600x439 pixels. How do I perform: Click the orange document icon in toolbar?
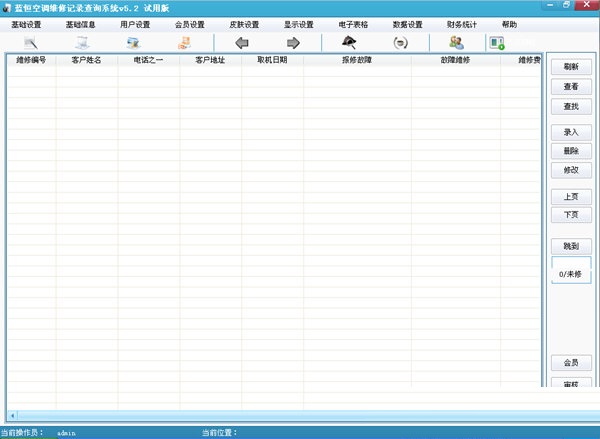click(x=184, y=42)
